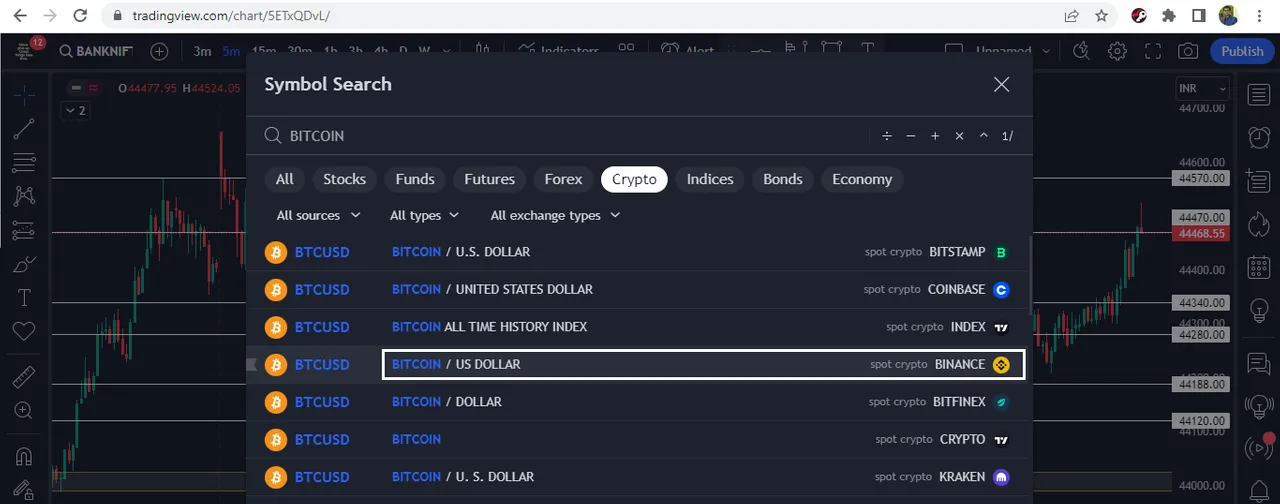Image resolution: width=1280 pixels, height=504 pixels.
Task: Add symbol with the compare plus icon
Action: coord(159,51)
